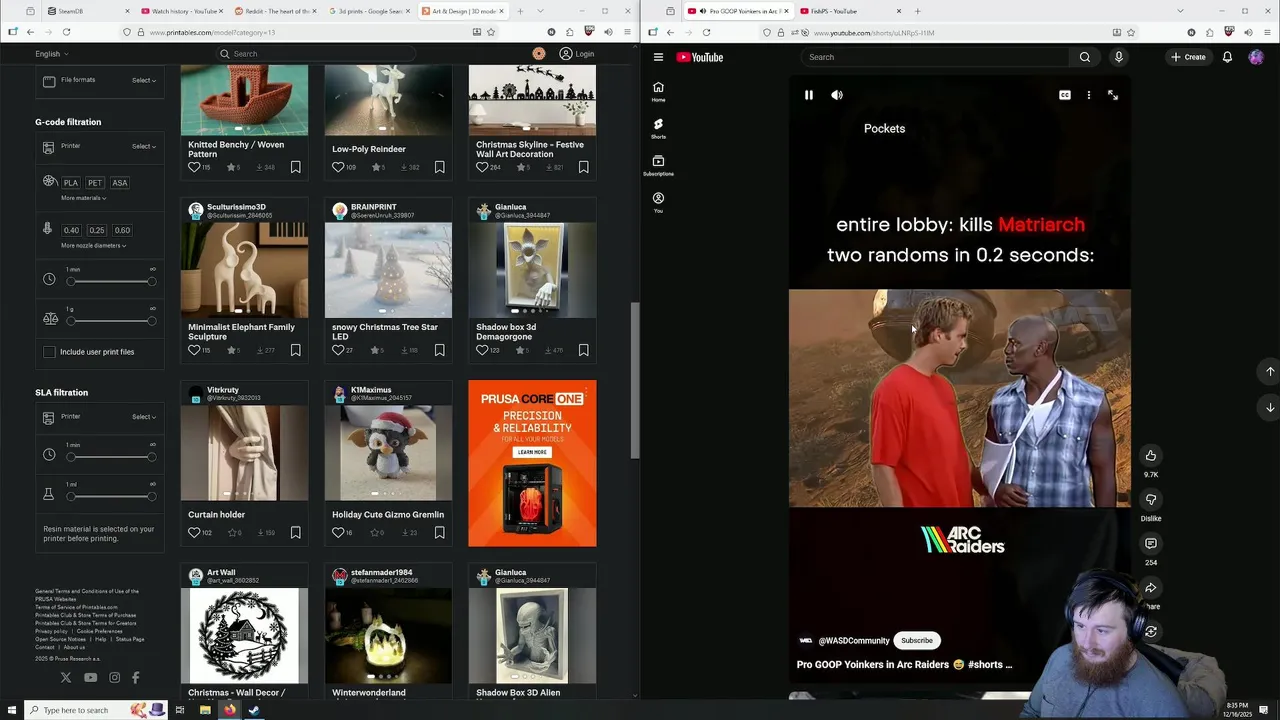This screenshot has width=1280, height=720.
Task: Open Shorts in YouTube sidebar
Action: pyautogui.click(x=658, y=128)
